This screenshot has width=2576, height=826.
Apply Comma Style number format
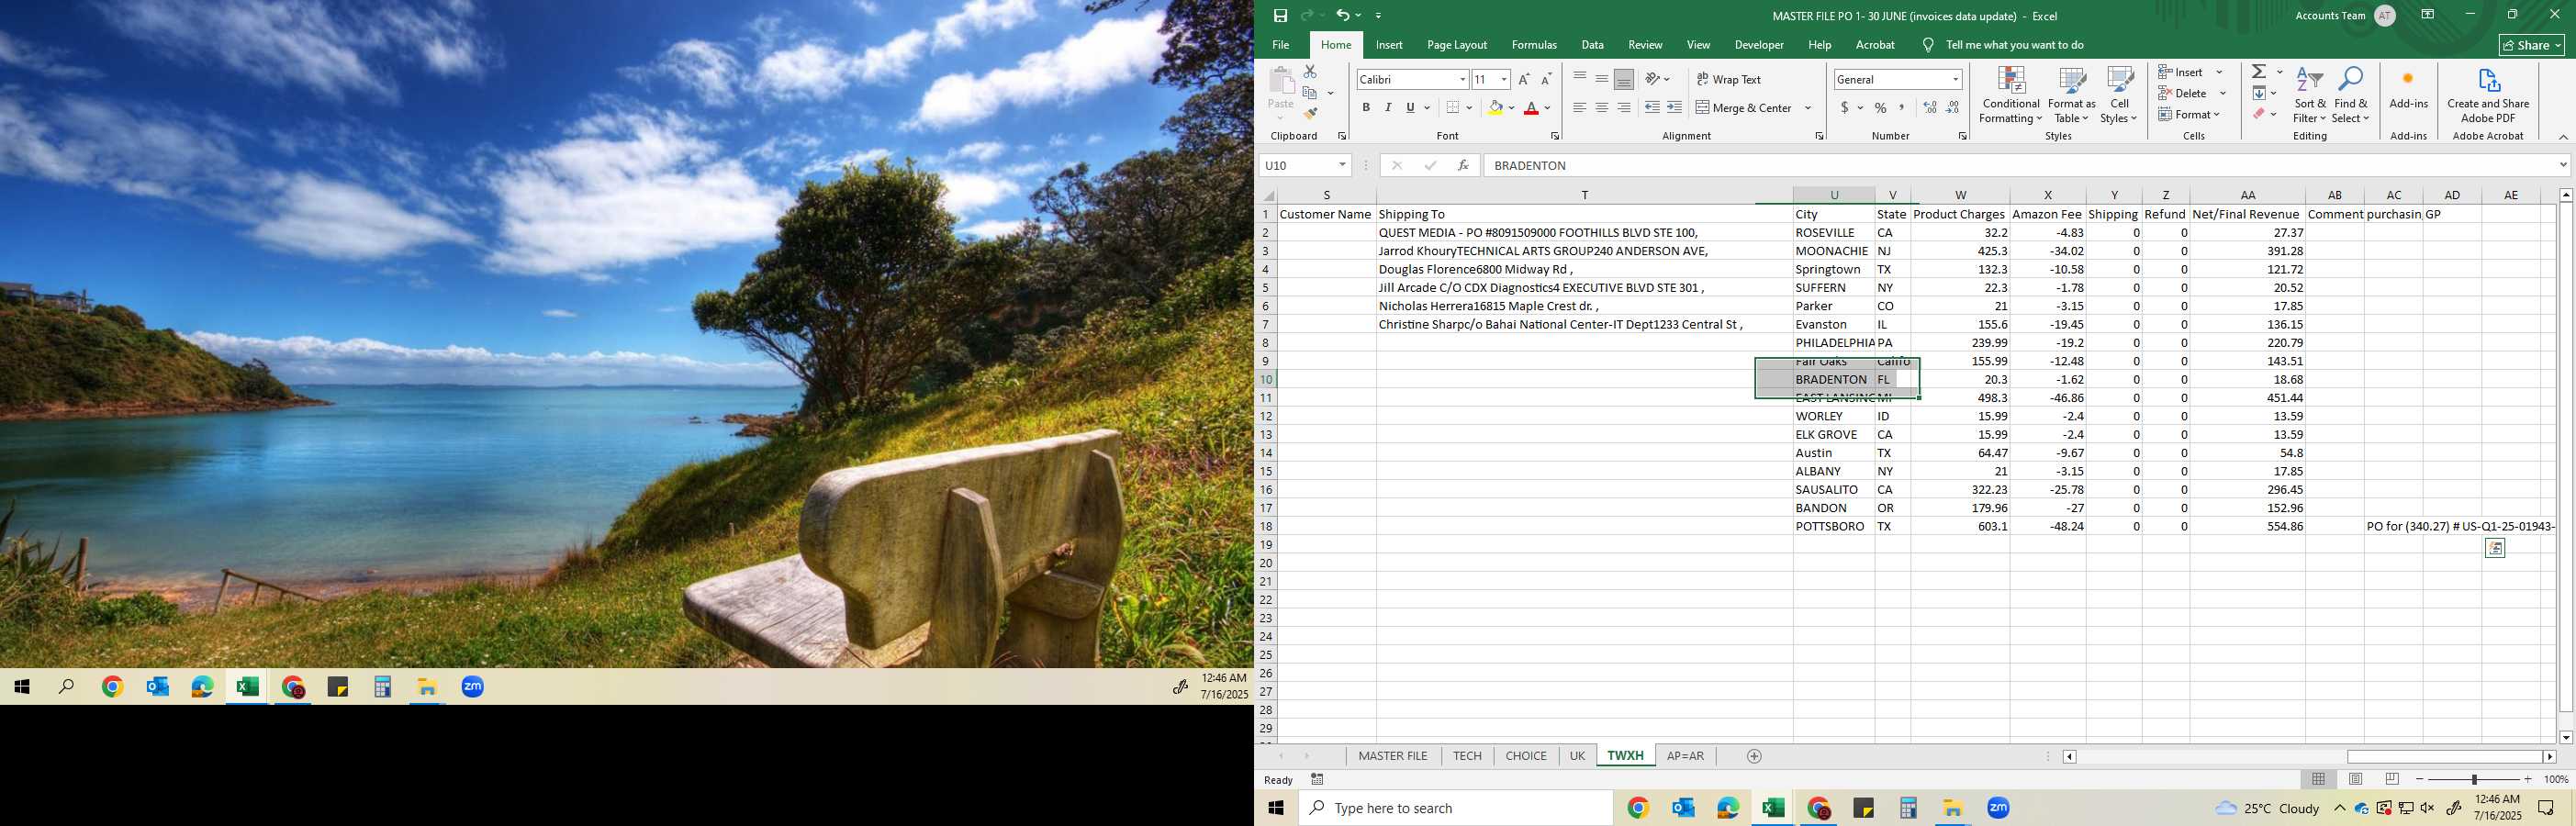(x=1902, y=107)
